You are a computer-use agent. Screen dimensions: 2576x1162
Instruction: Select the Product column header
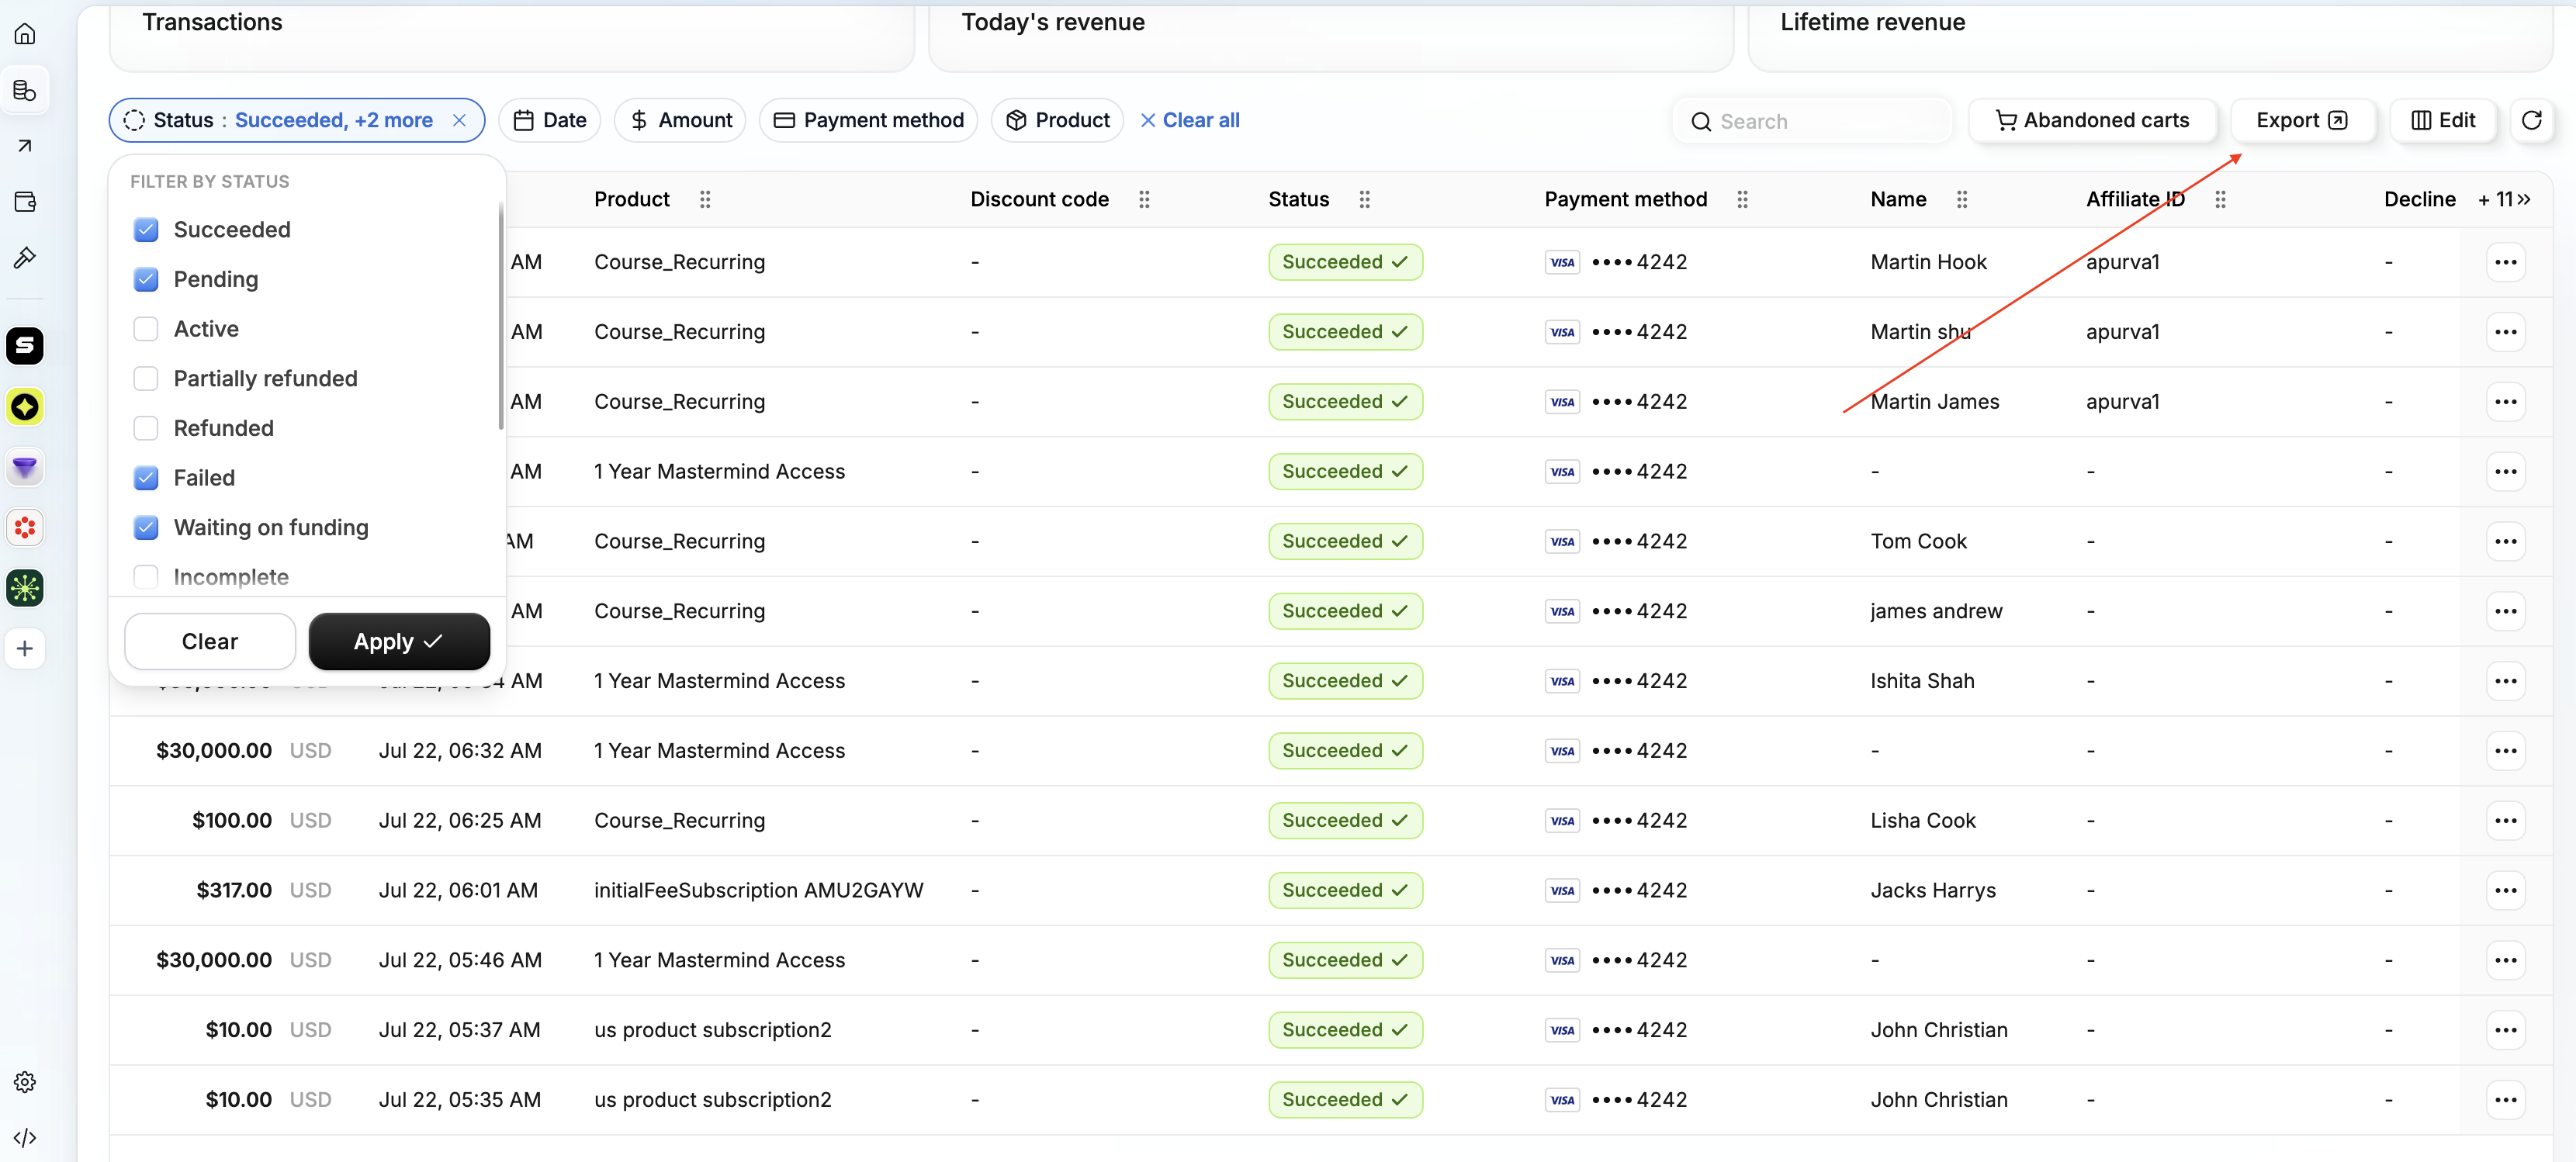(x=632, y=199)
